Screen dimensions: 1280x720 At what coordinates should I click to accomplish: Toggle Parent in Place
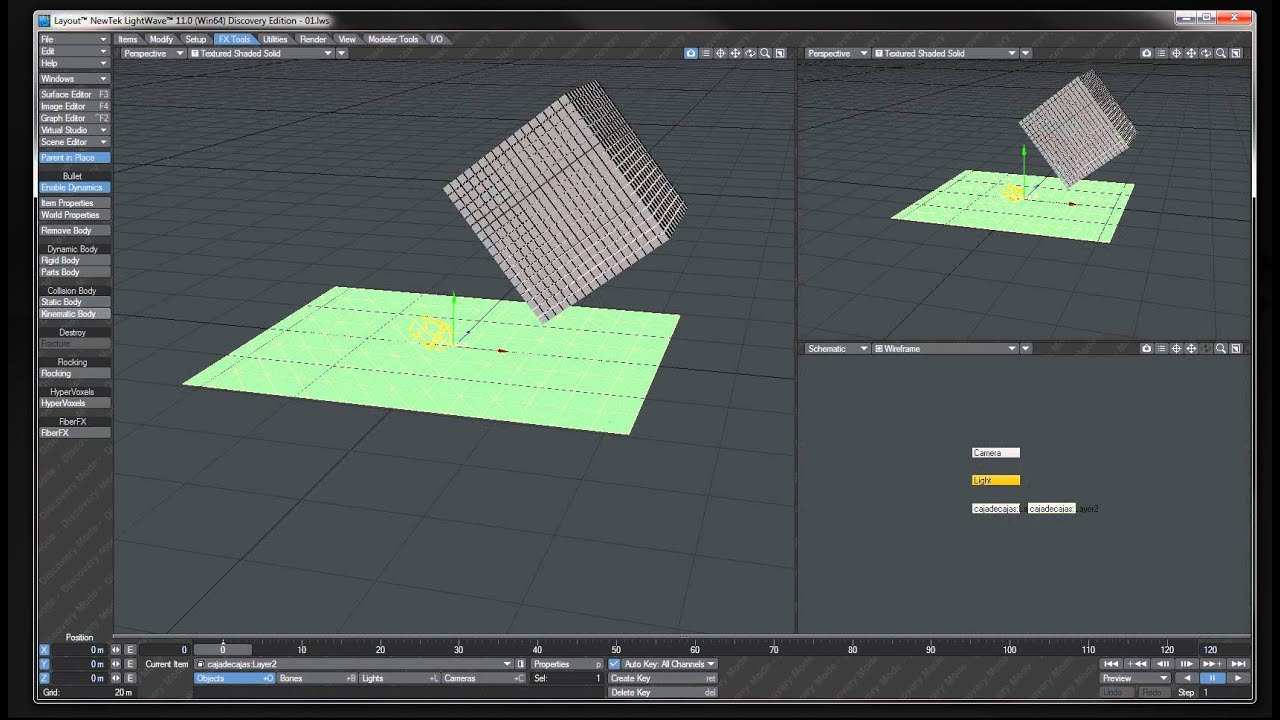74,158
